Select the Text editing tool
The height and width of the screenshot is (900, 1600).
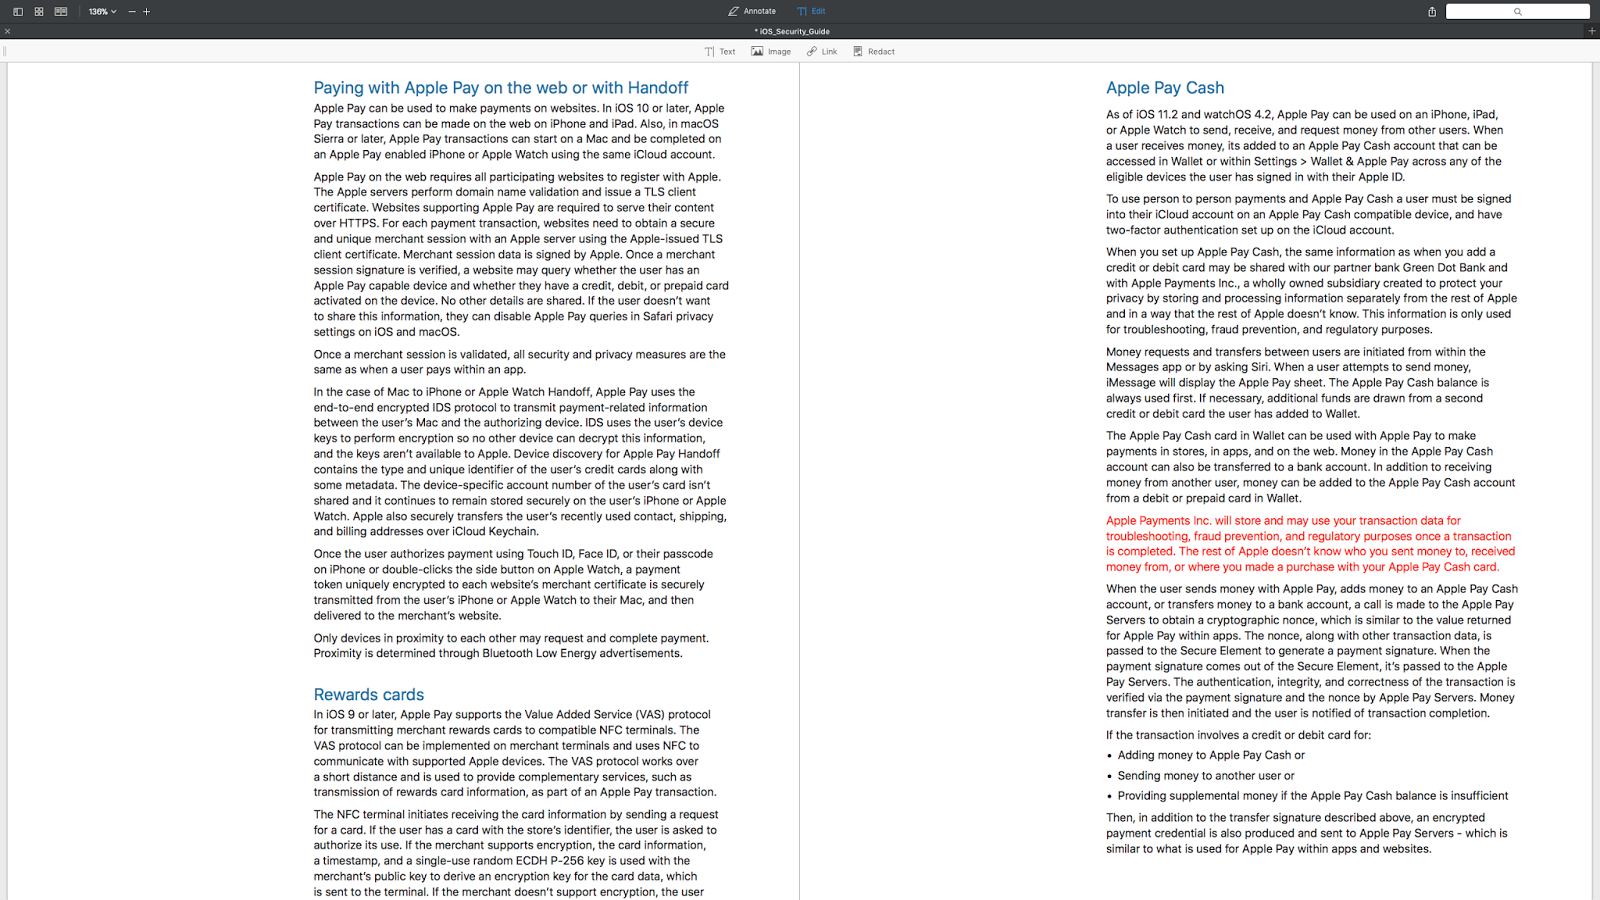720,51
